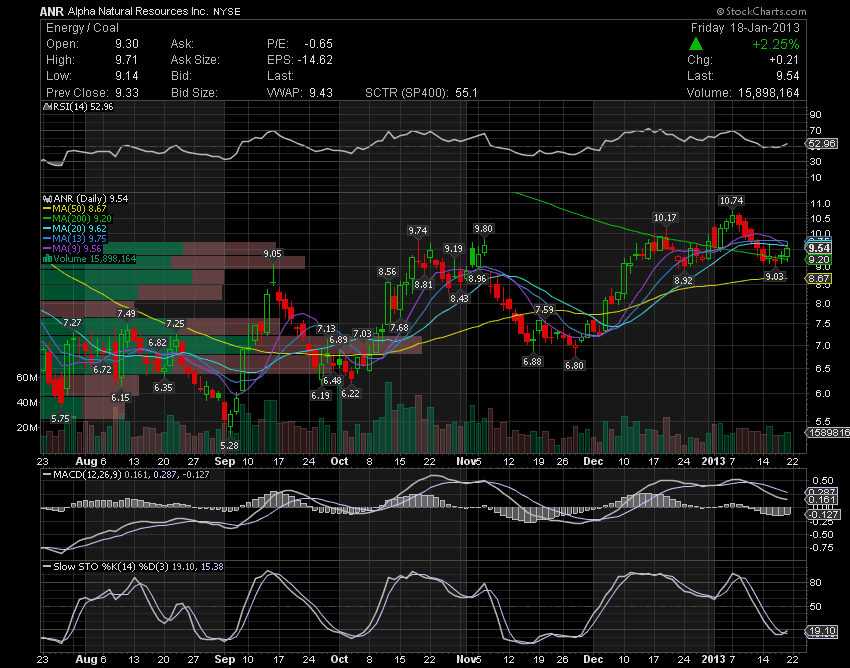The image size is (850, 668).
Task: Click the '10.17' price label
Action: click(665, 217)
